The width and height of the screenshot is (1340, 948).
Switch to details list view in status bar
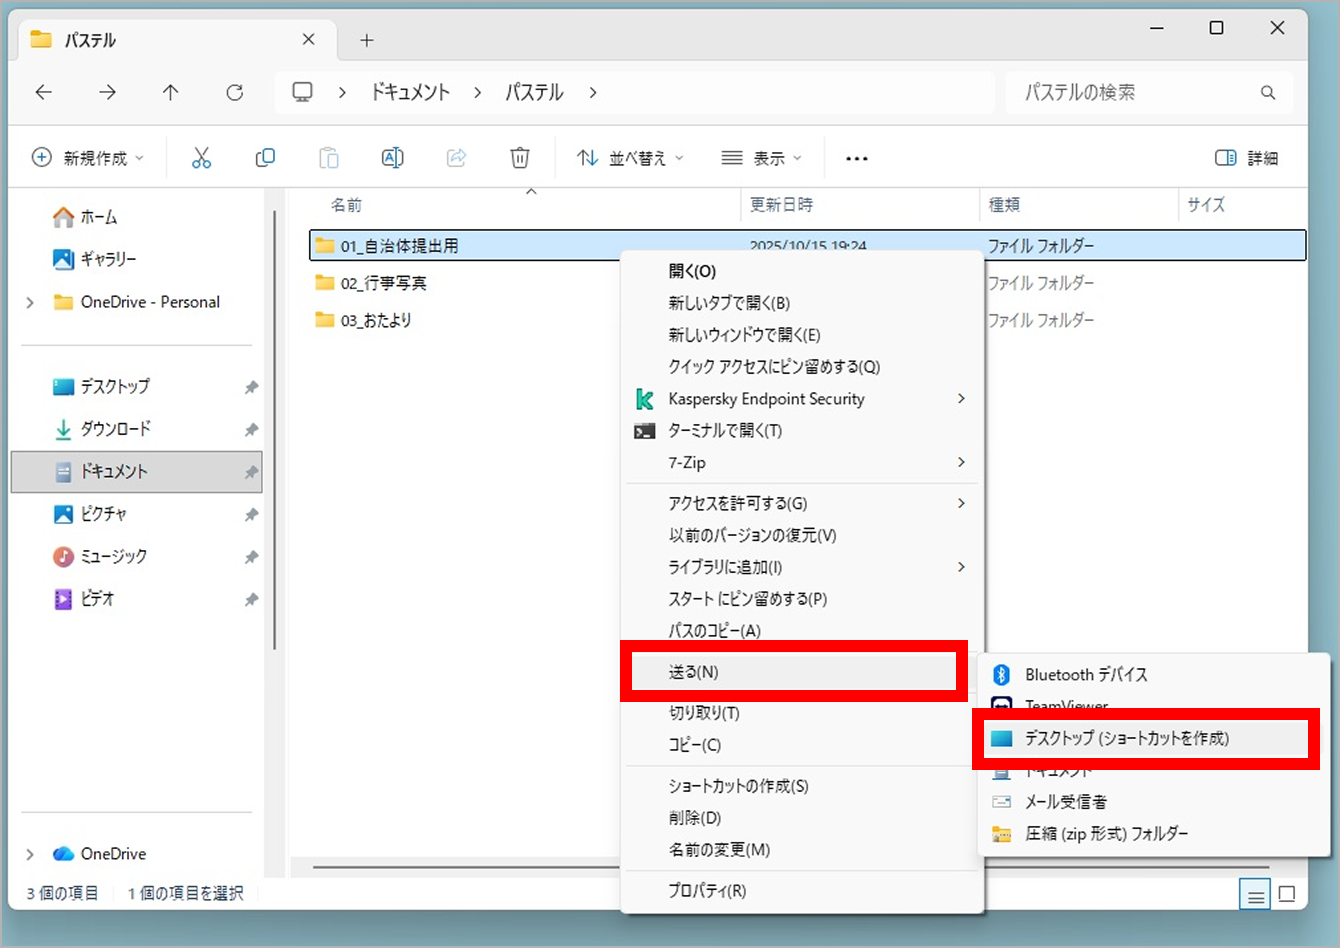[1254, 895]
